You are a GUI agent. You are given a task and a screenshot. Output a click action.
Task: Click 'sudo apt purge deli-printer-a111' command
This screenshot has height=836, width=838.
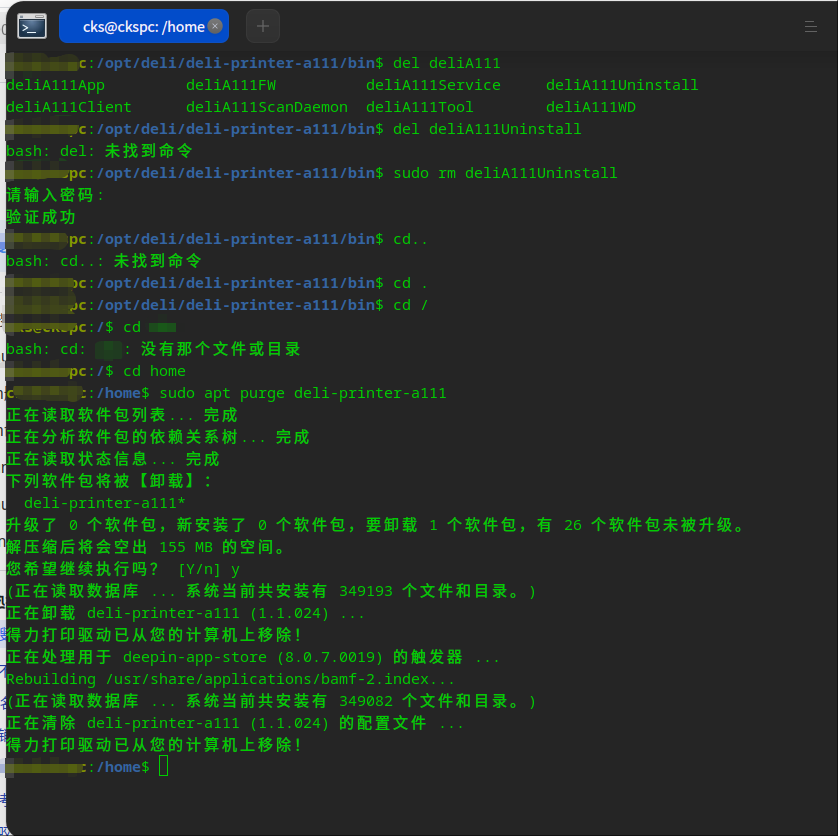coord(302,393)
